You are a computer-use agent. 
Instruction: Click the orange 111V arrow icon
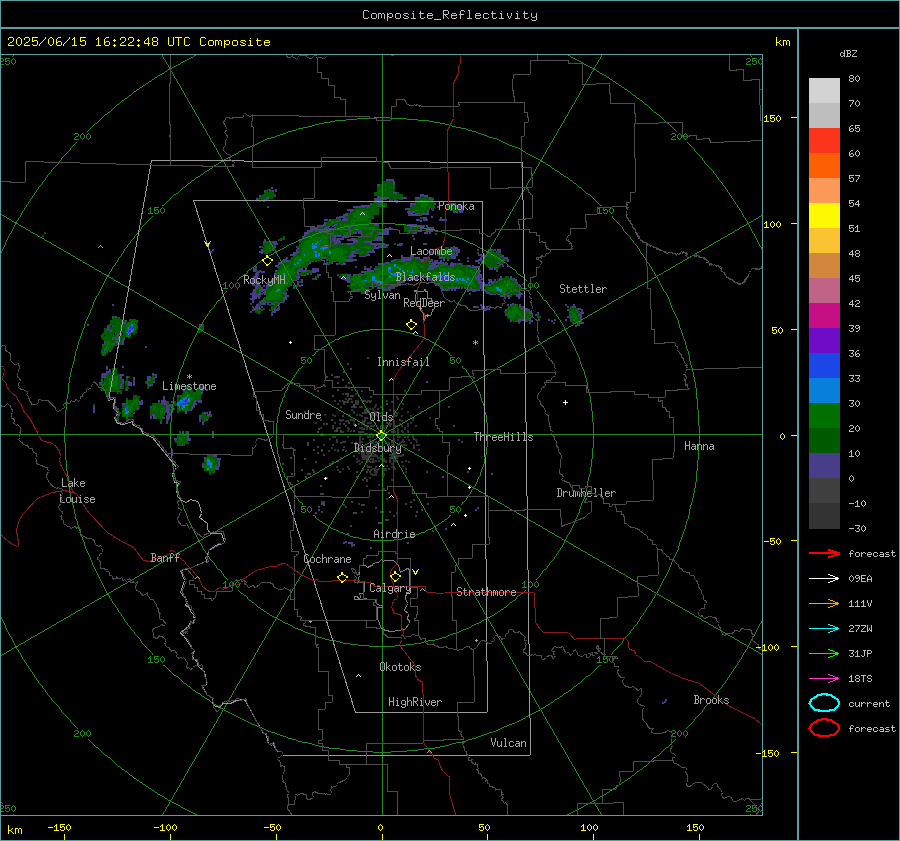click(824, 603)
